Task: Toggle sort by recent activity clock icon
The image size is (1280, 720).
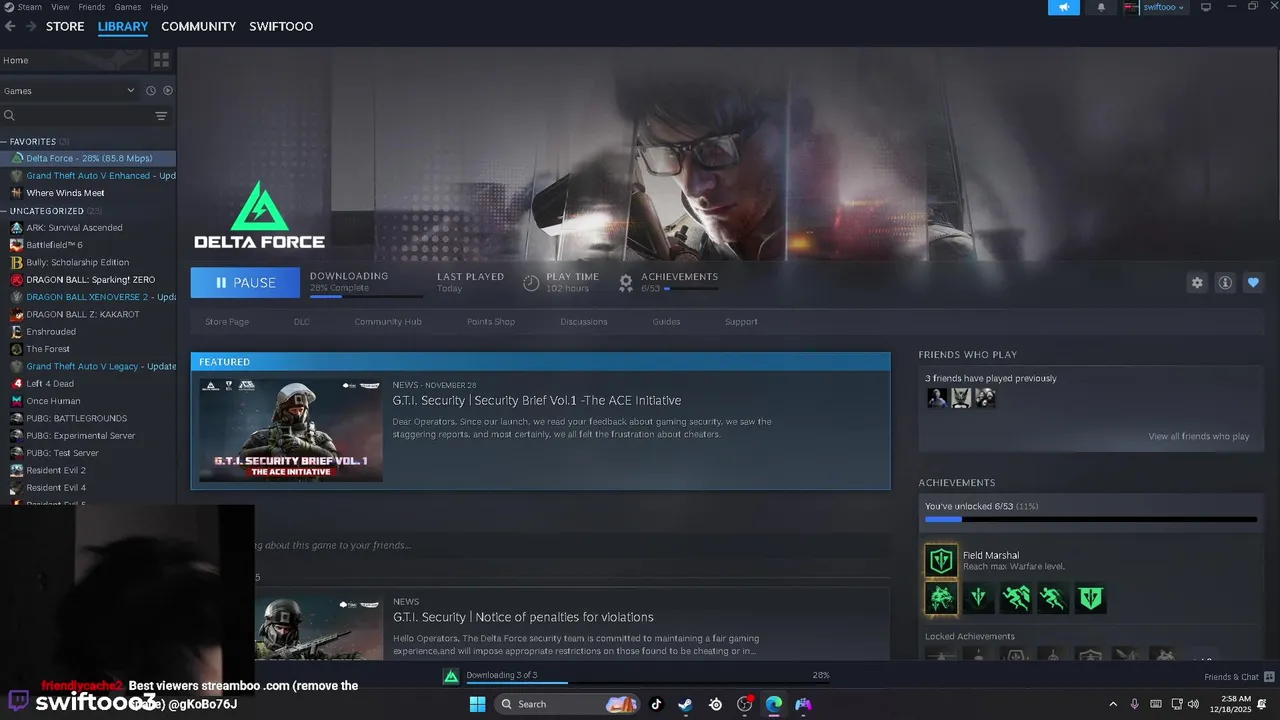Action: click(151, 90)
